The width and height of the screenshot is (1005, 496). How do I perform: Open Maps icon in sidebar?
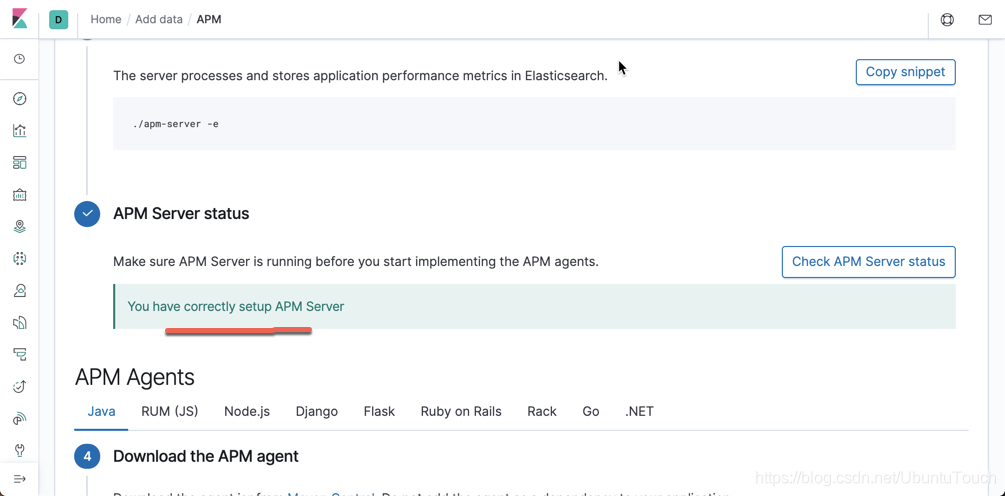pos(20,226)
